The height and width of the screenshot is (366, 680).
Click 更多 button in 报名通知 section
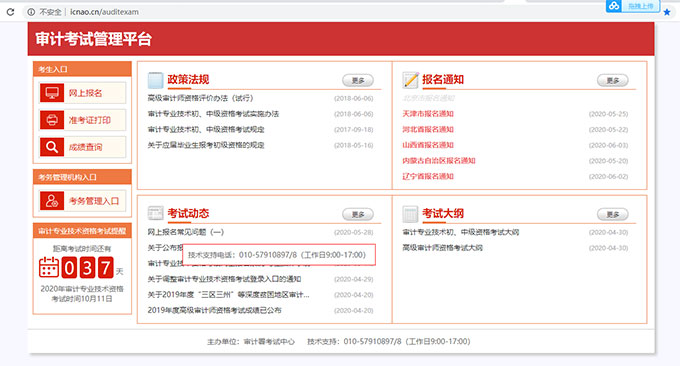coord(613,80)
